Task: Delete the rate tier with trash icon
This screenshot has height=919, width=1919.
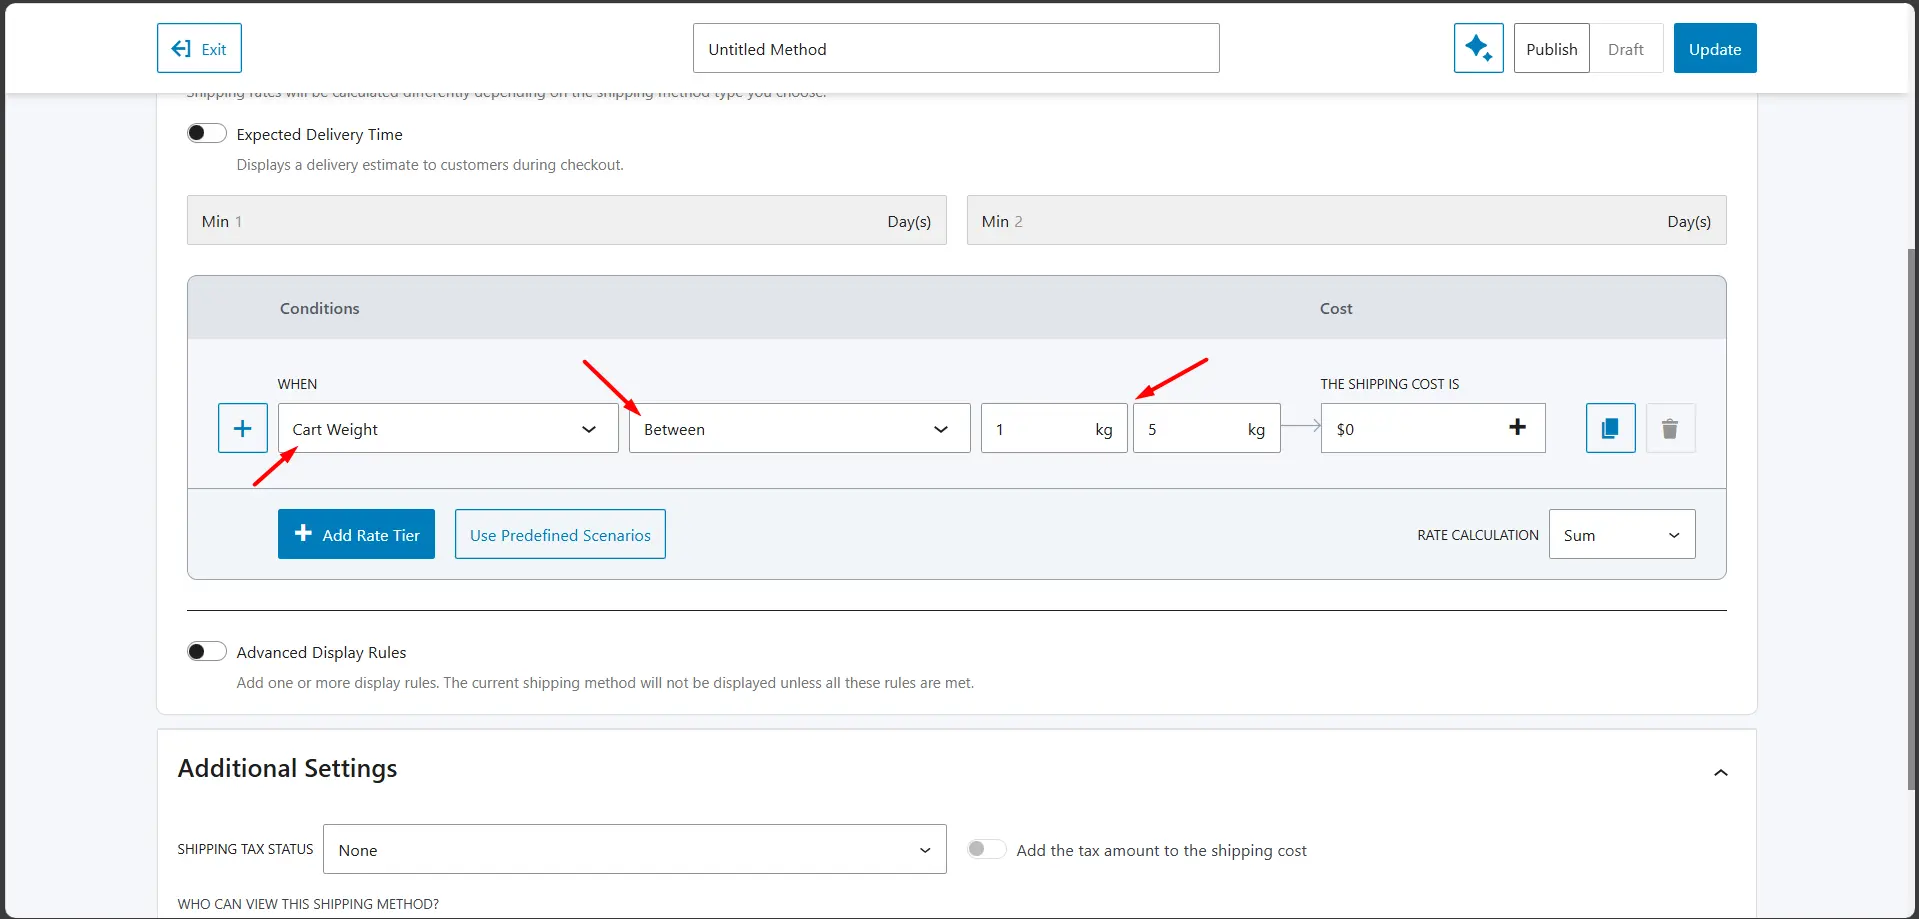Action: [1669, 428]
